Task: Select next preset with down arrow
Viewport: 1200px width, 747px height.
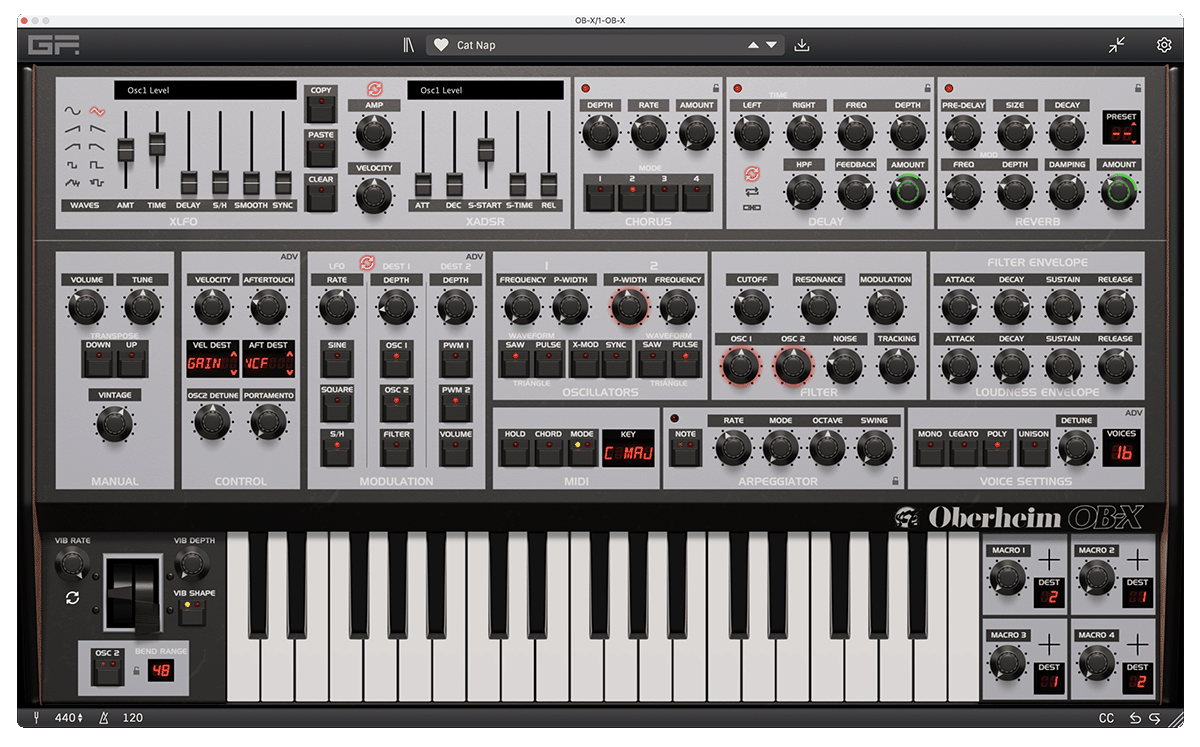Action: coord(771,45)
